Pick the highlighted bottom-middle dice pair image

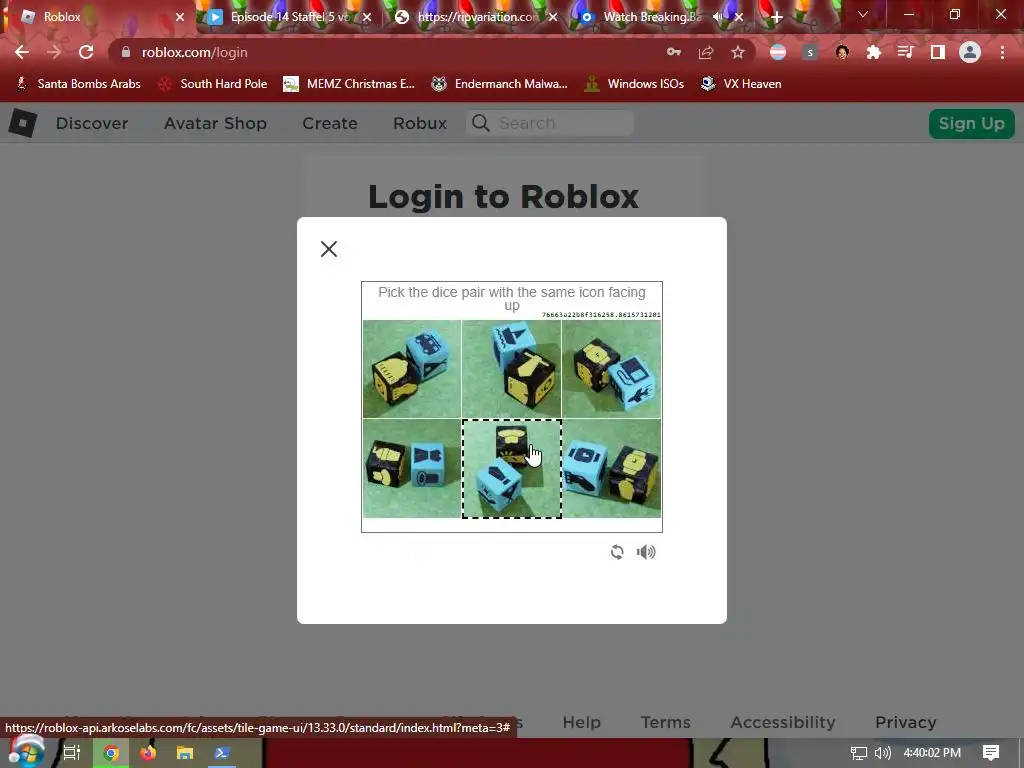click(x=511, y=468)
